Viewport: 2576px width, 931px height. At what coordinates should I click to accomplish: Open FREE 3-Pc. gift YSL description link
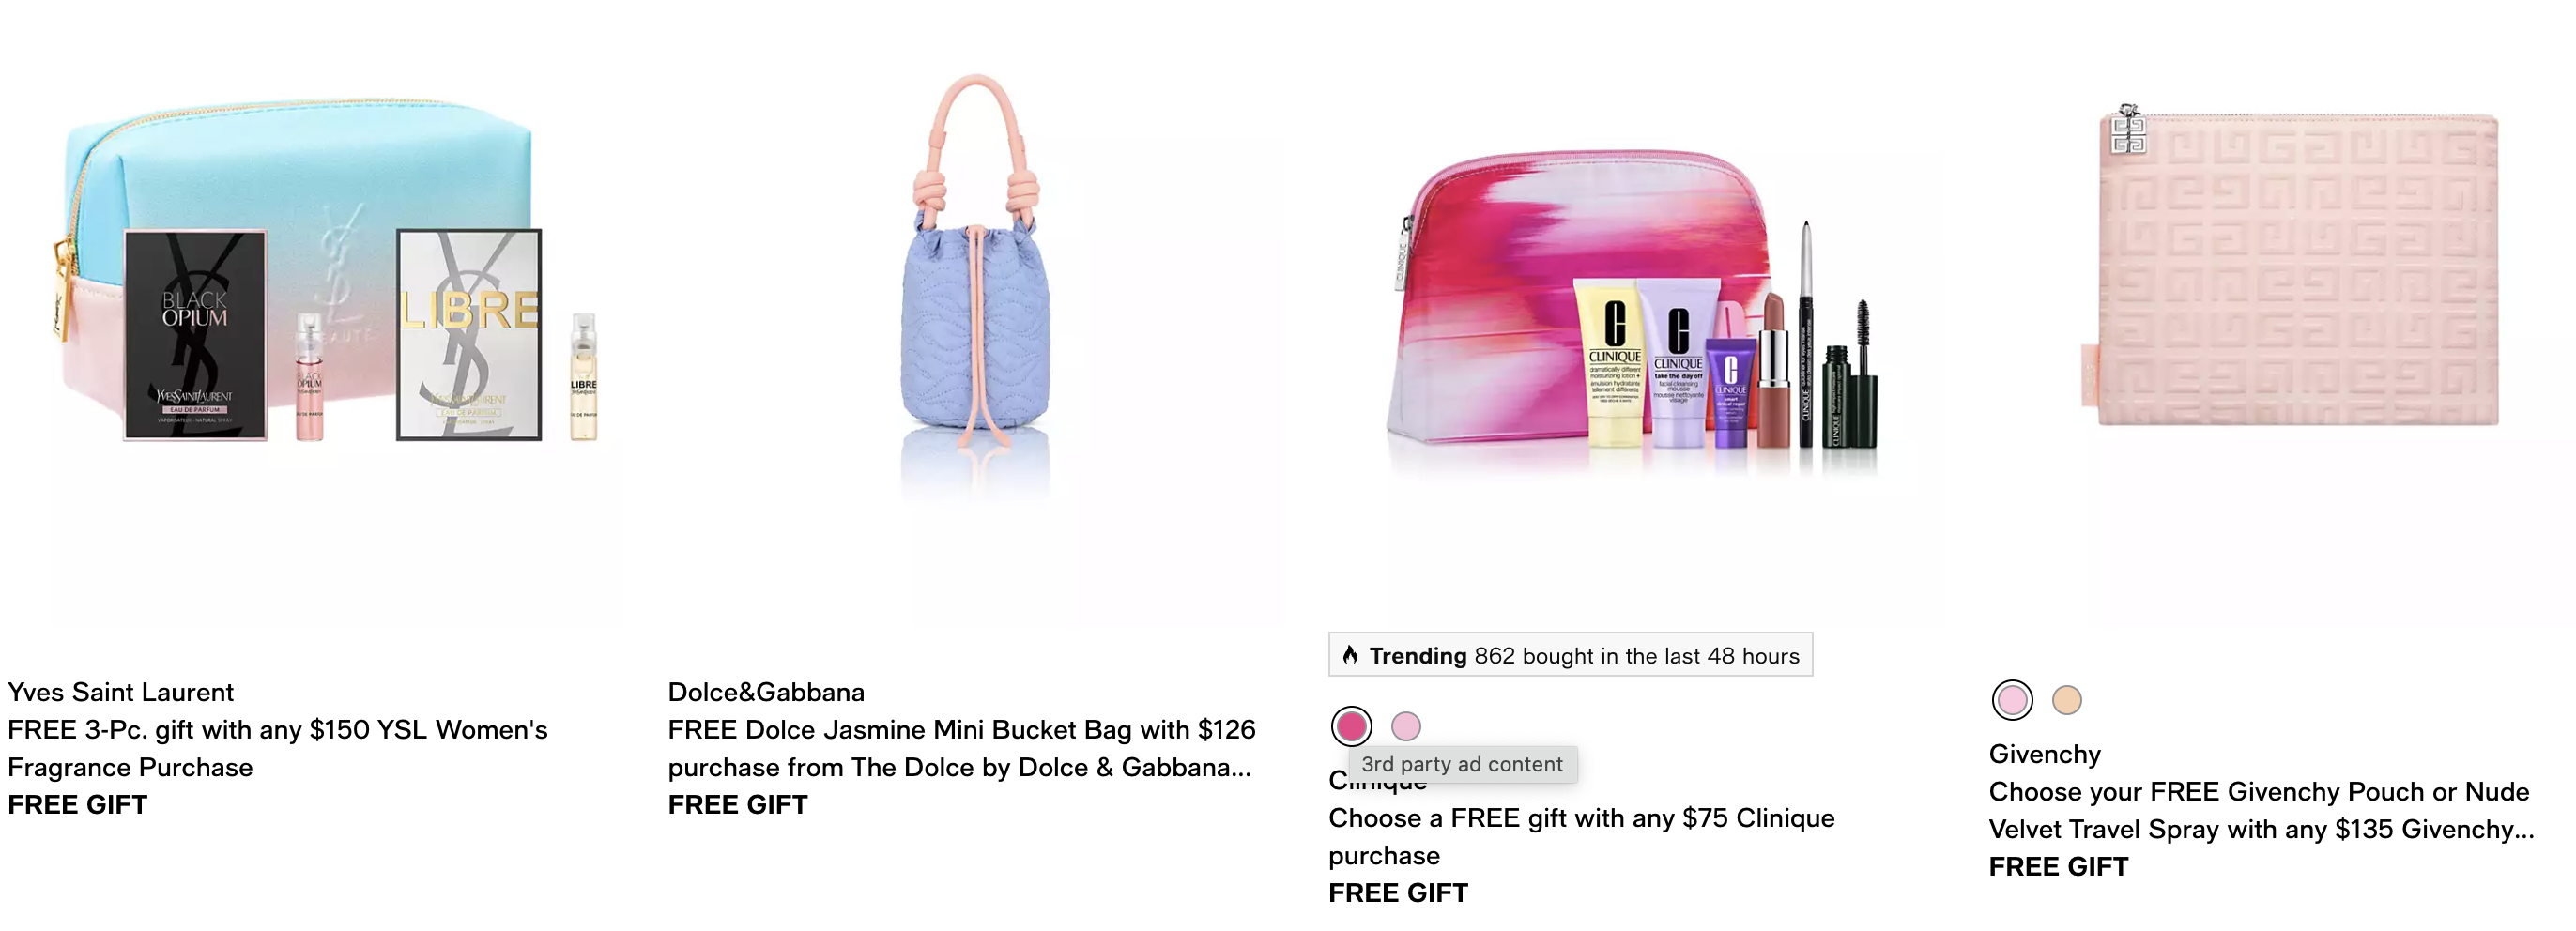(278, 748)
